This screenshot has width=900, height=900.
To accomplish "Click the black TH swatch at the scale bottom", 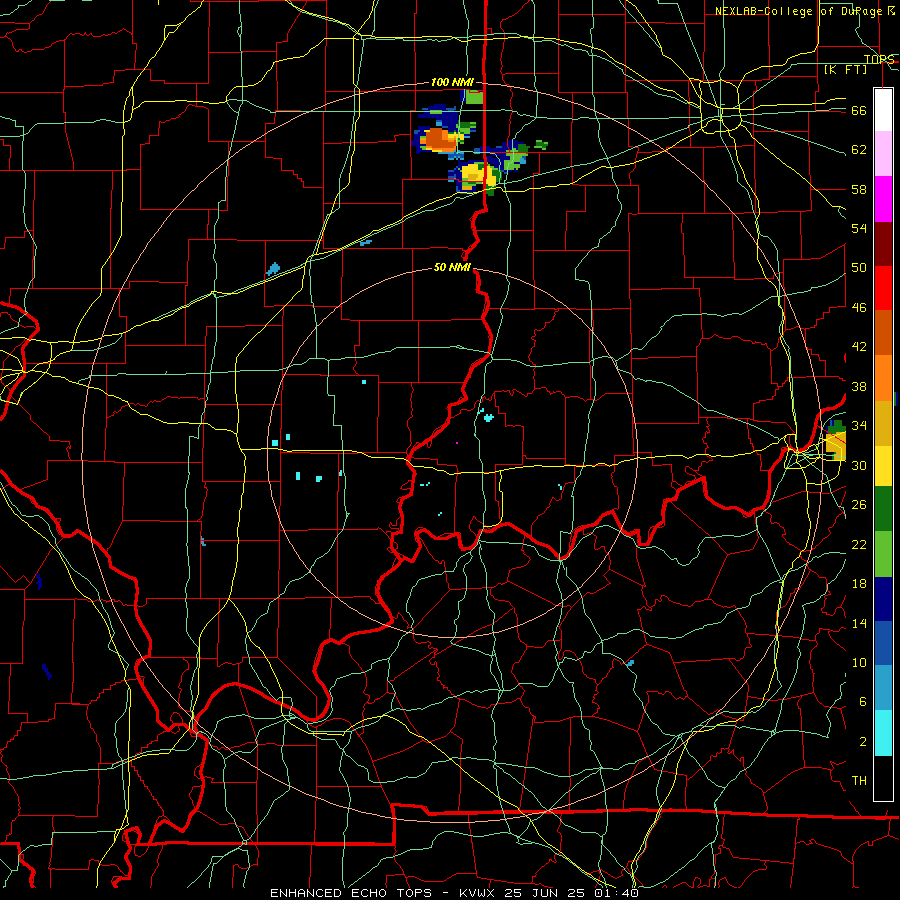I will [x=883, y=778].
